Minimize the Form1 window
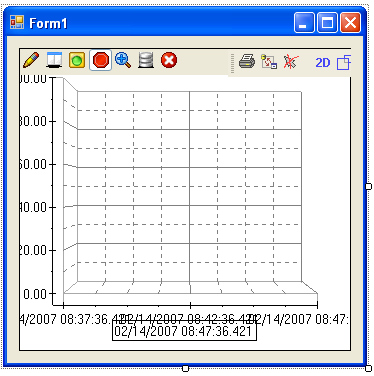This screenshot has height=376, width=374. [304, 23]
